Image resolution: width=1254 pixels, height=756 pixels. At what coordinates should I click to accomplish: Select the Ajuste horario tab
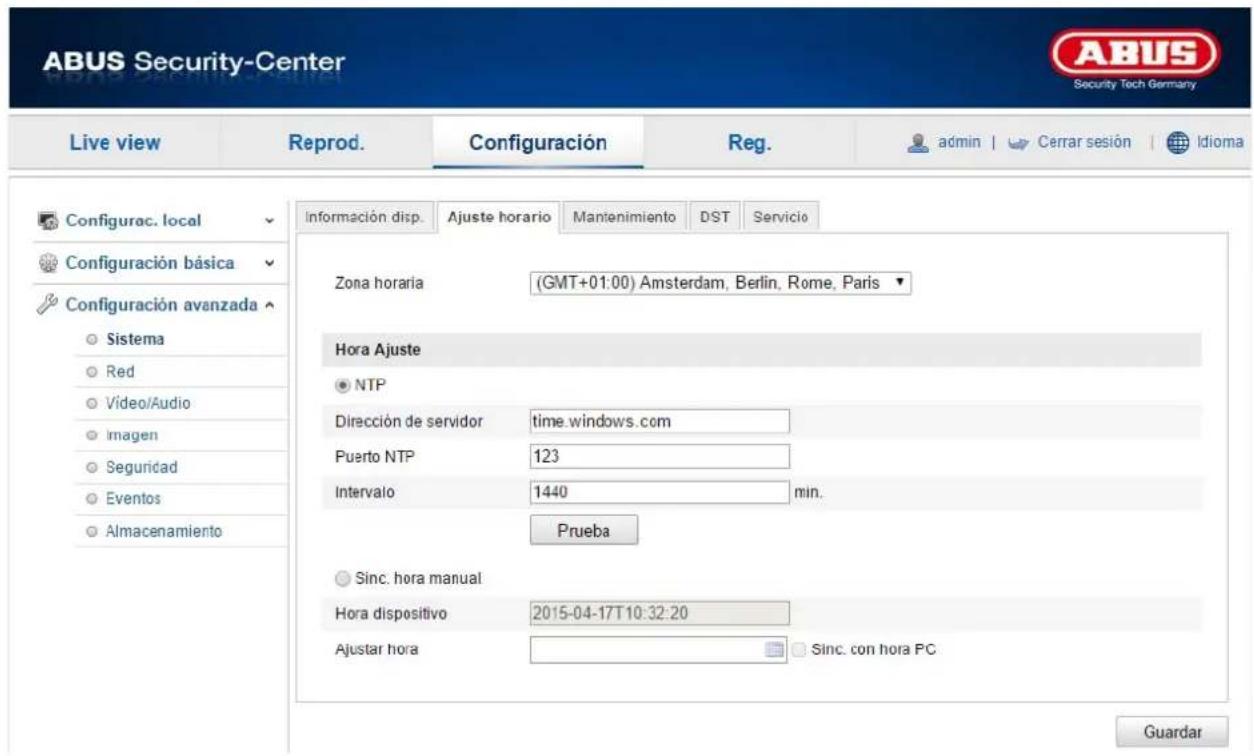tap(499, 216)
